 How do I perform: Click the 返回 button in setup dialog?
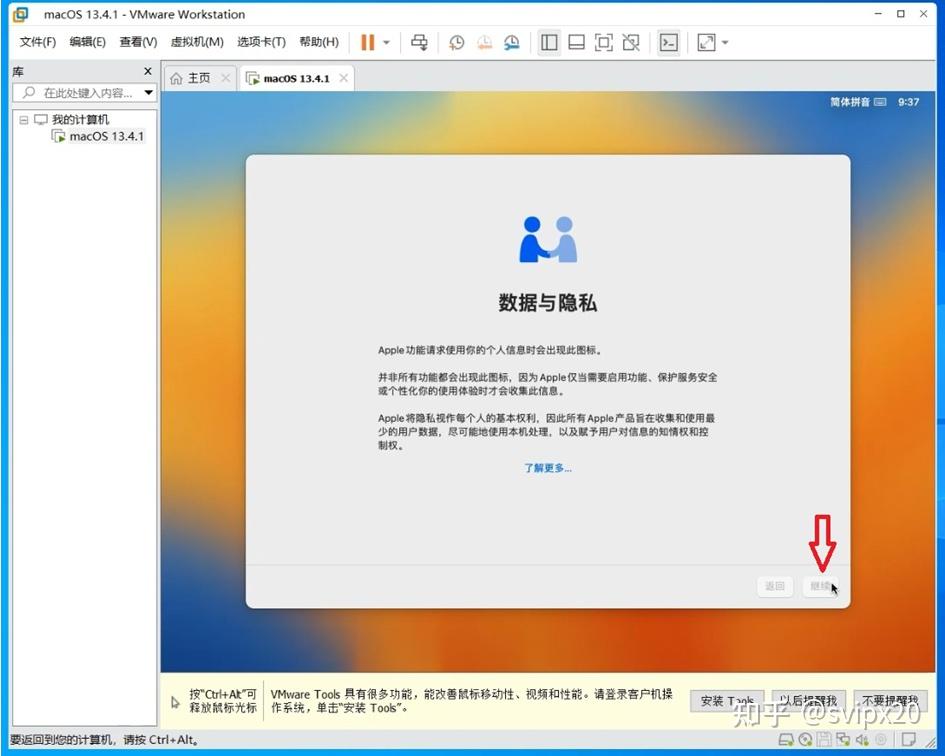pos(774,586)
